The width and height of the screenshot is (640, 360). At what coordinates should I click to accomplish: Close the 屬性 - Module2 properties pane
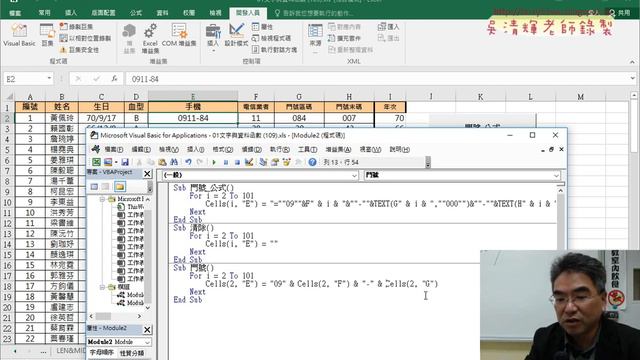click(147, 329)
